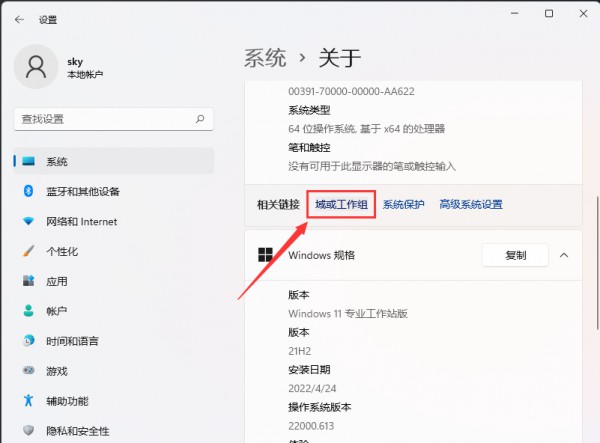Click the 应用 apps icon in the sidebar
The height and width of the screenshot is (443, 600).
coord(28,281)
